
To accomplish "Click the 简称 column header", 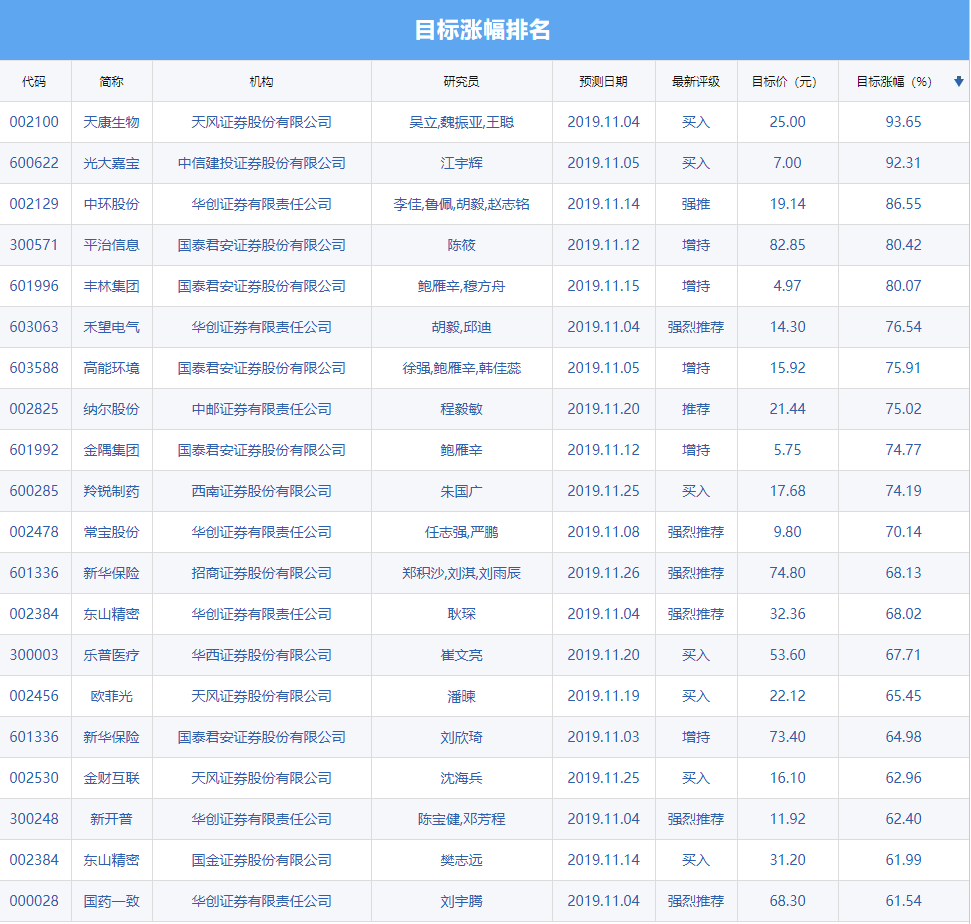I will [111, 82].
